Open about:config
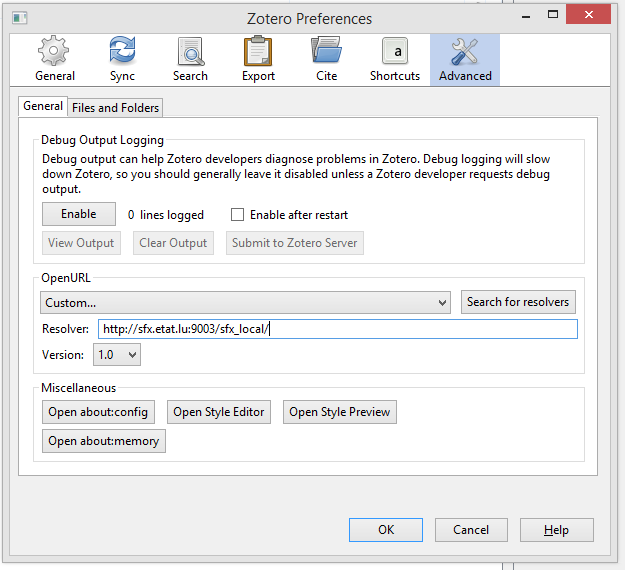 (98, 412)
